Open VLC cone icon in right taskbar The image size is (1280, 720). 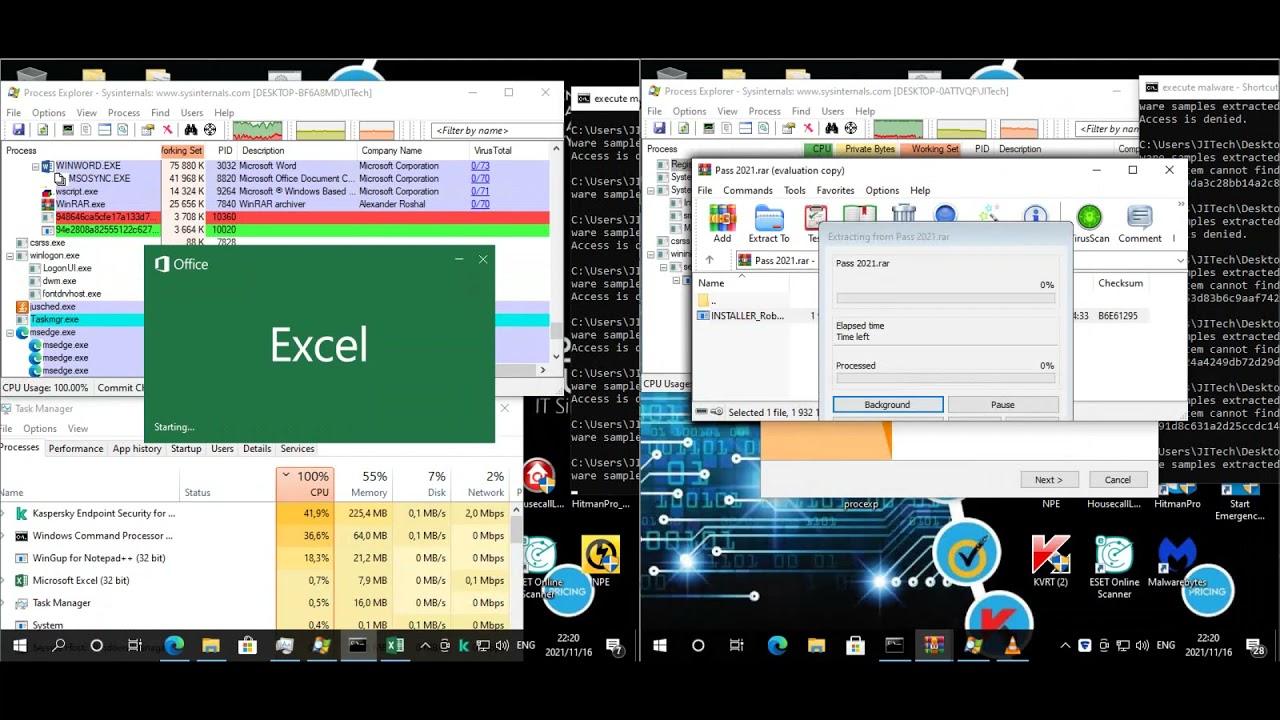[1011, 646]
